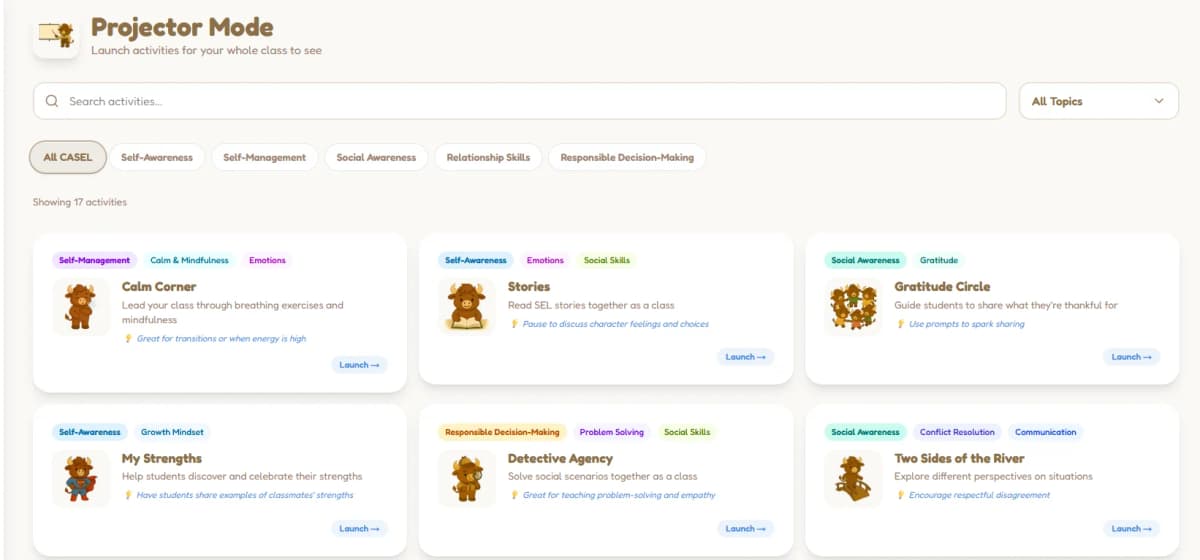Enable the Relationship Skills filter
1200x560 pixels.
pos(488,157)
